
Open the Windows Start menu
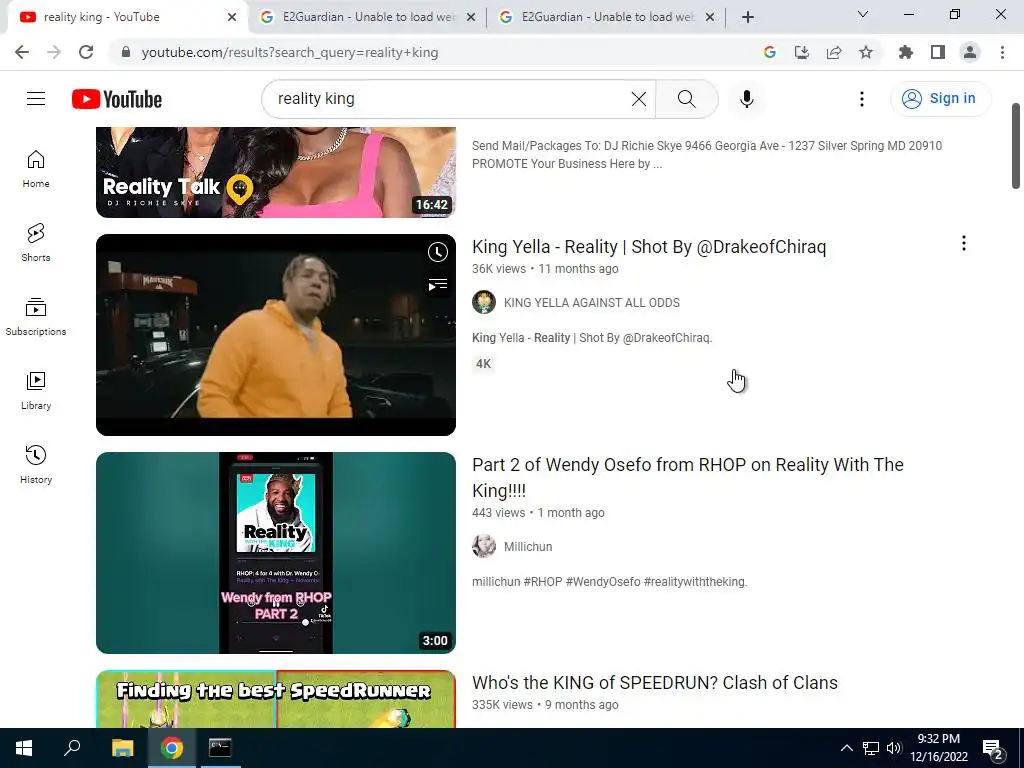(24, 748)
